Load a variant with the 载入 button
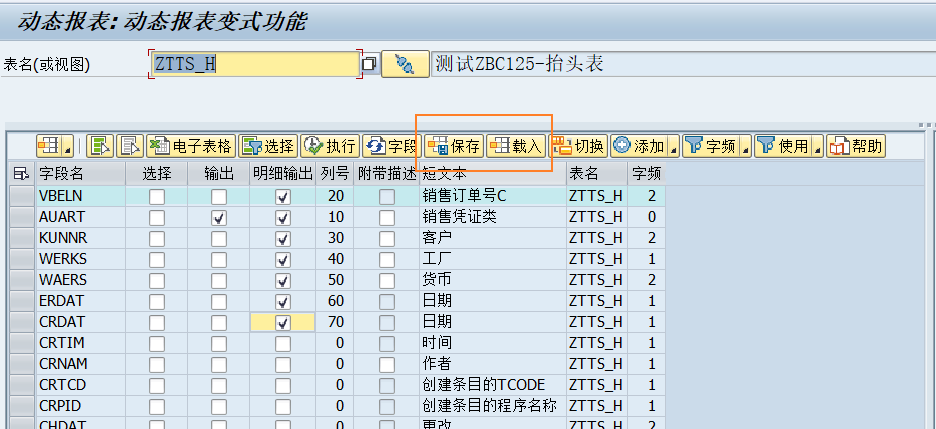936x429 pixels. pos(516,146)
